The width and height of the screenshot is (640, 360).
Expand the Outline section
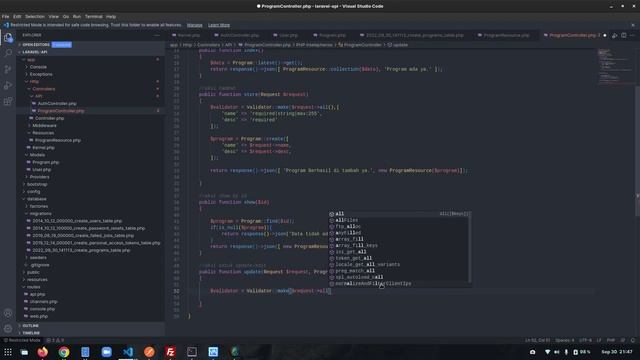coord(91,326)
